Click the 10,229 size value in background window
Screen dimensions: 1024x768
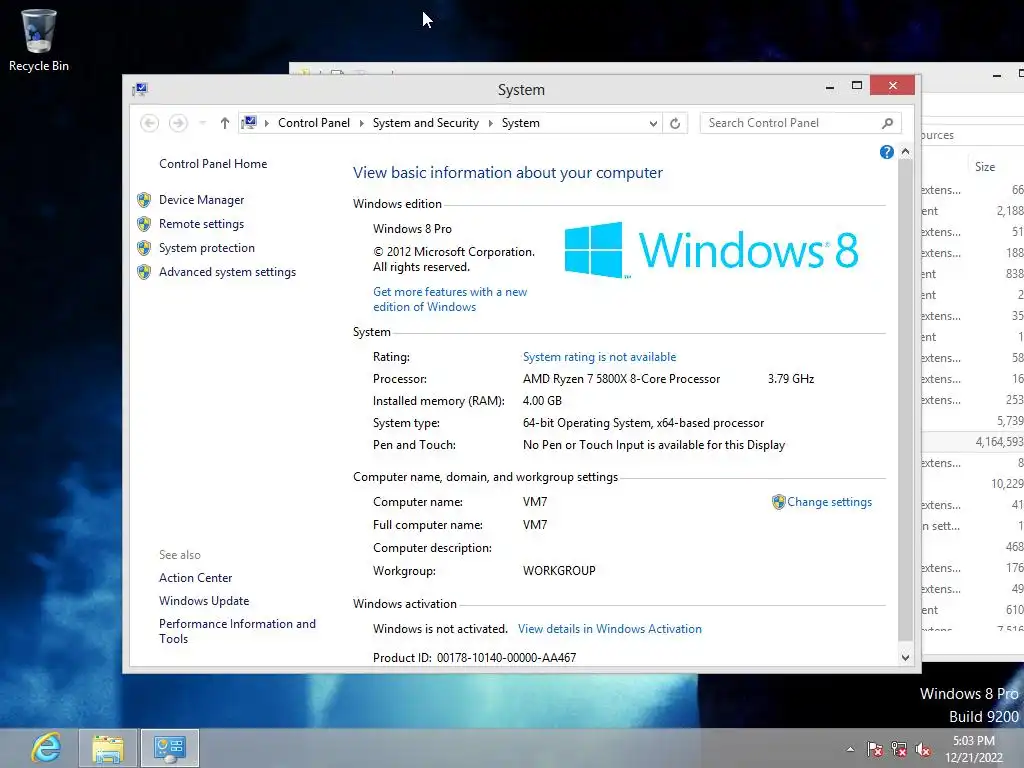point(1007,484)
